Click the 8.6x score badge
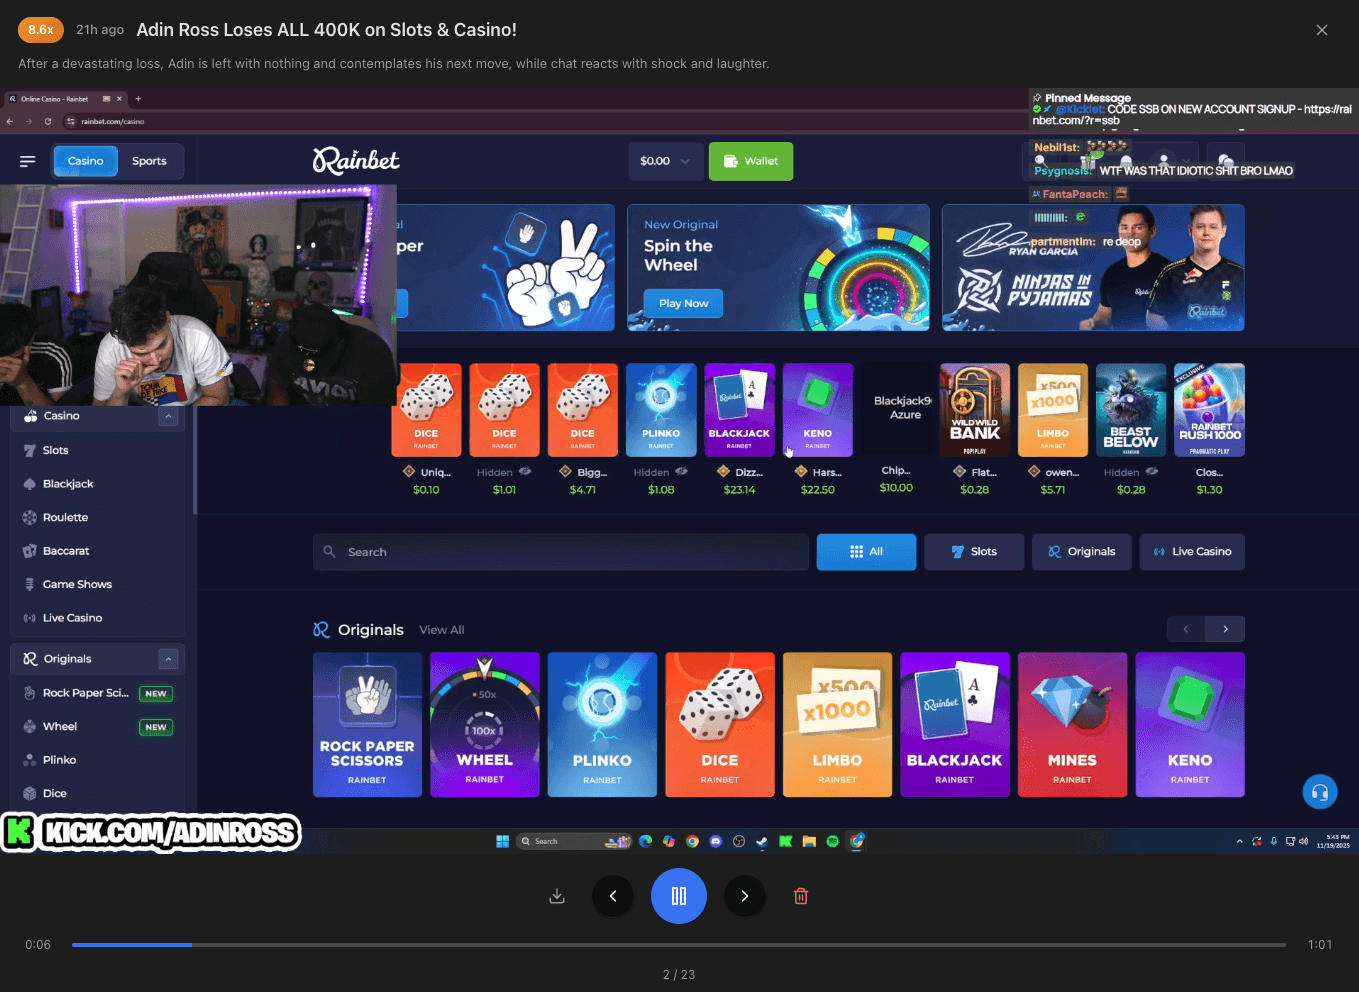The image size is (1359, 992). click(41, 30)
